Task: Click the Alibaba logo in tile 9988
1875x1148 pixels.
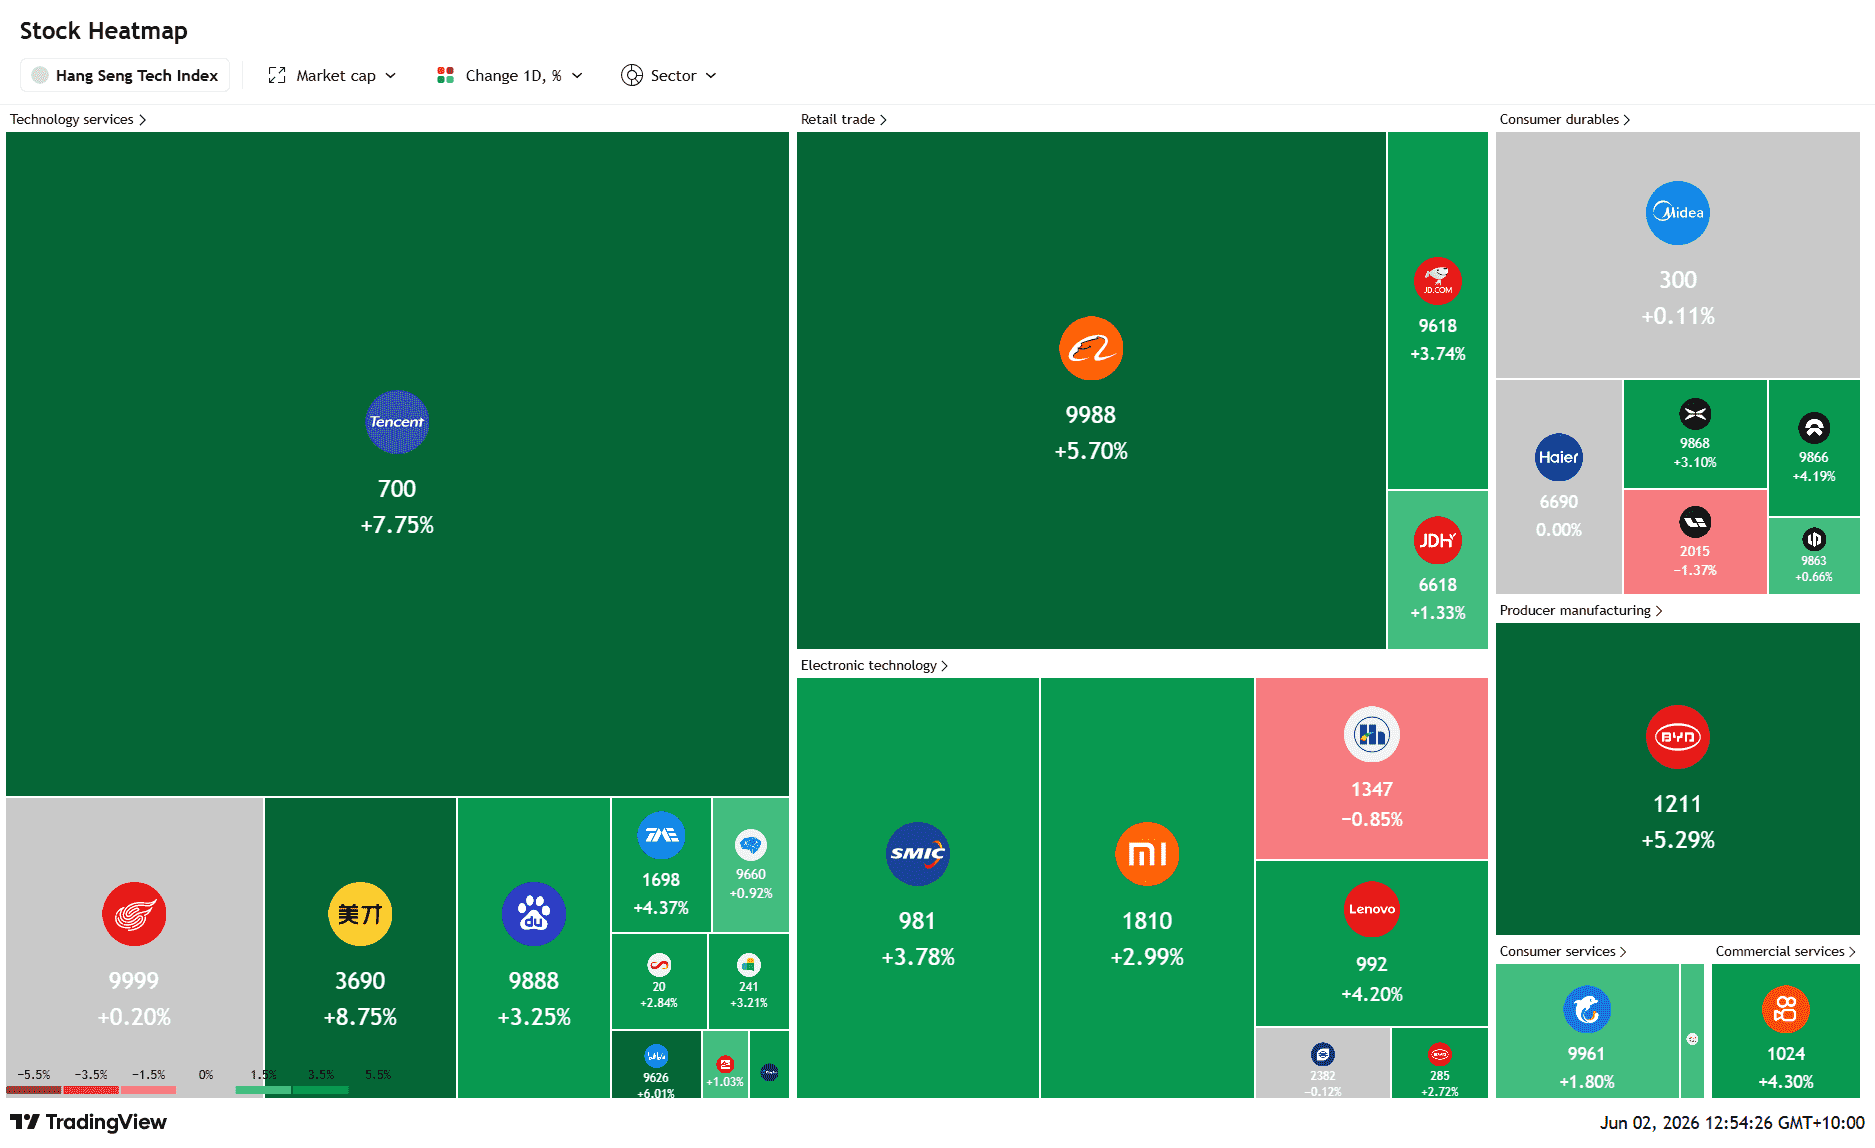Action: pos(1091,348)
